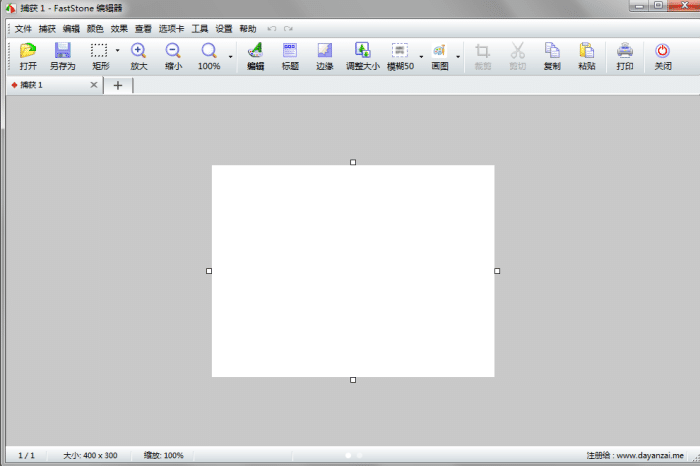Expand the Blur 50 (模糊50) dropdown arrow
The image size is (700, 466).
(421, 57)
